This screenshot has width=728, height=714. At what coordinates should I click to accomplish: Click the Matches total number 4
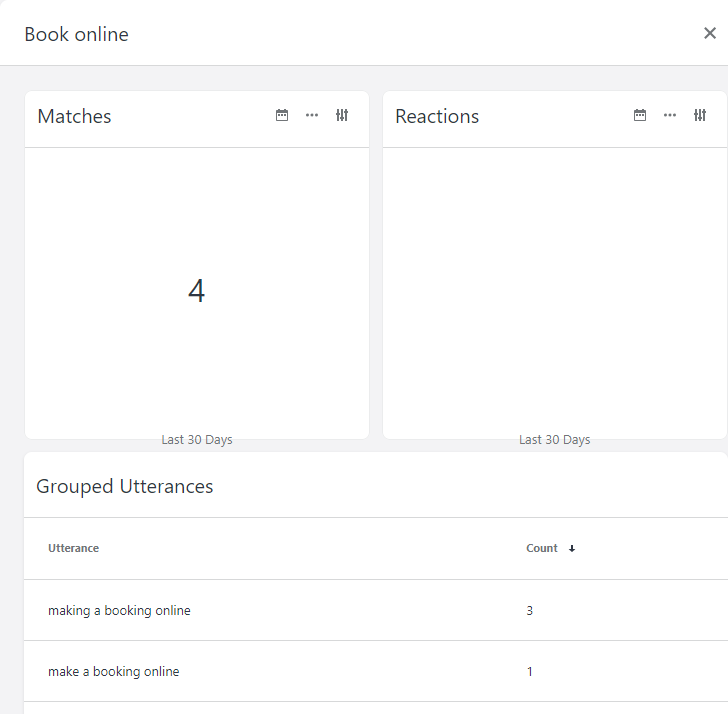[196, 291]
